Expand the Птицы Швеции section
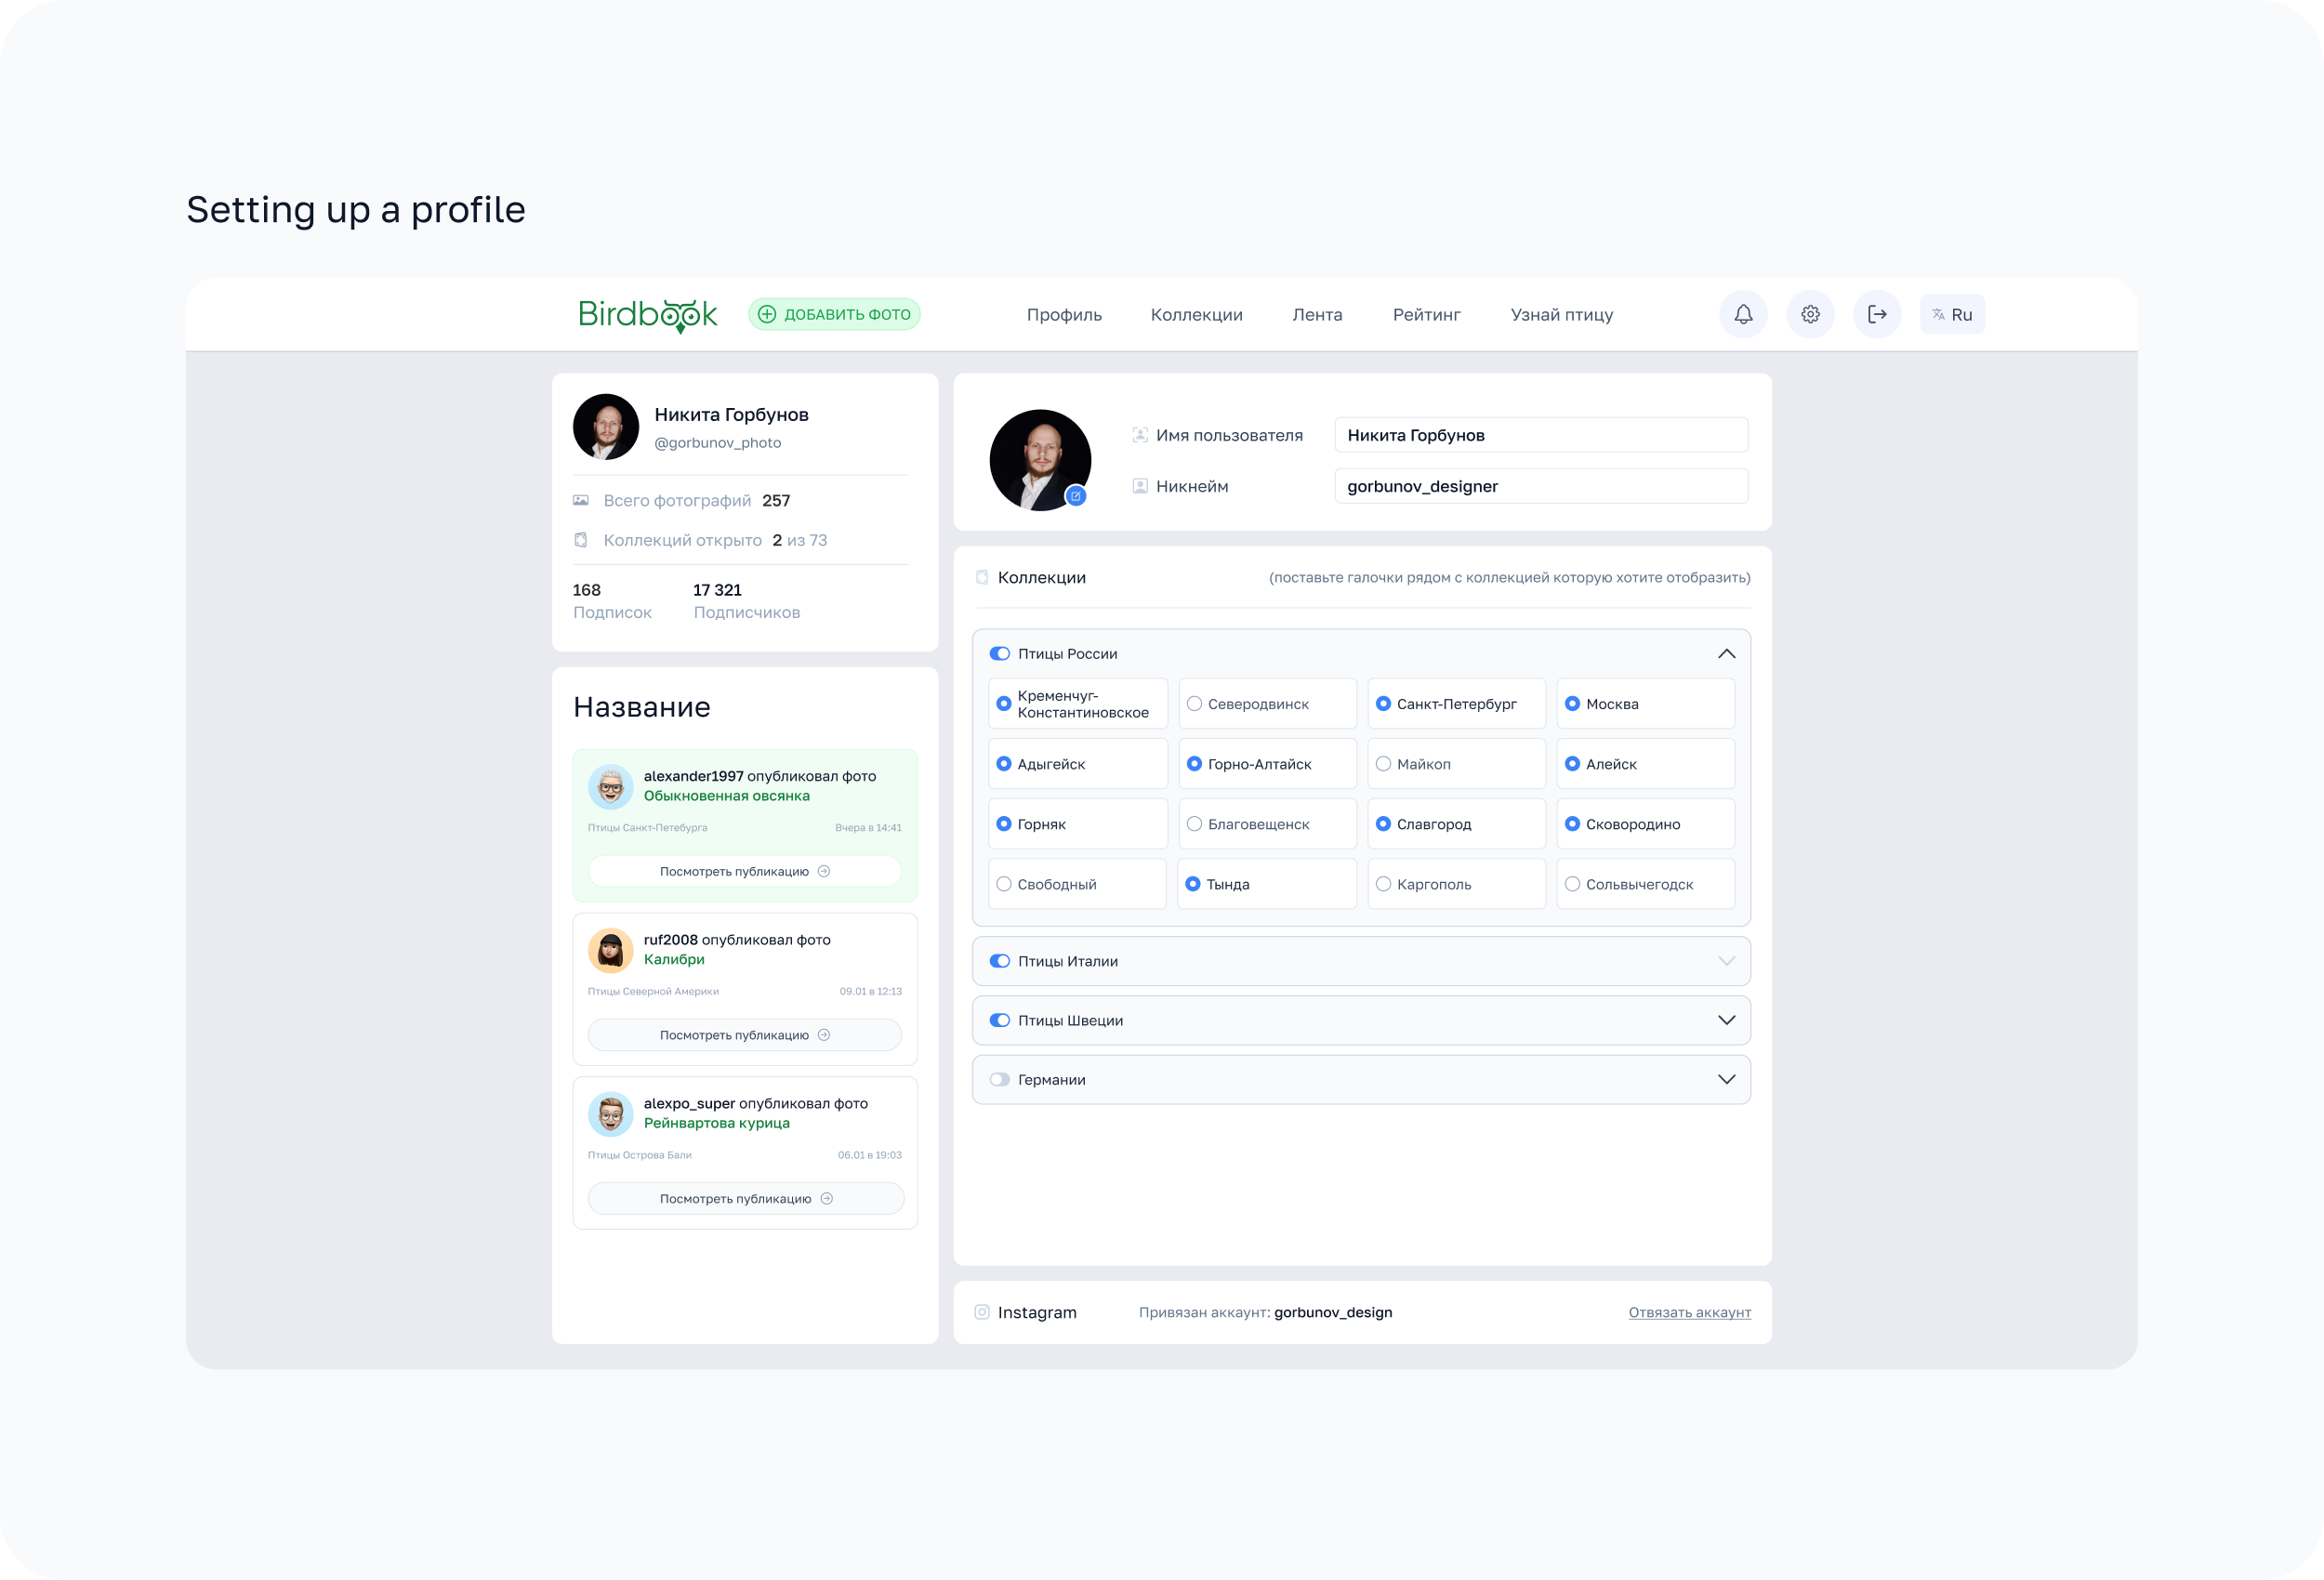The width and height of the screenshot is (2324, 1580). (1726, 1020)
